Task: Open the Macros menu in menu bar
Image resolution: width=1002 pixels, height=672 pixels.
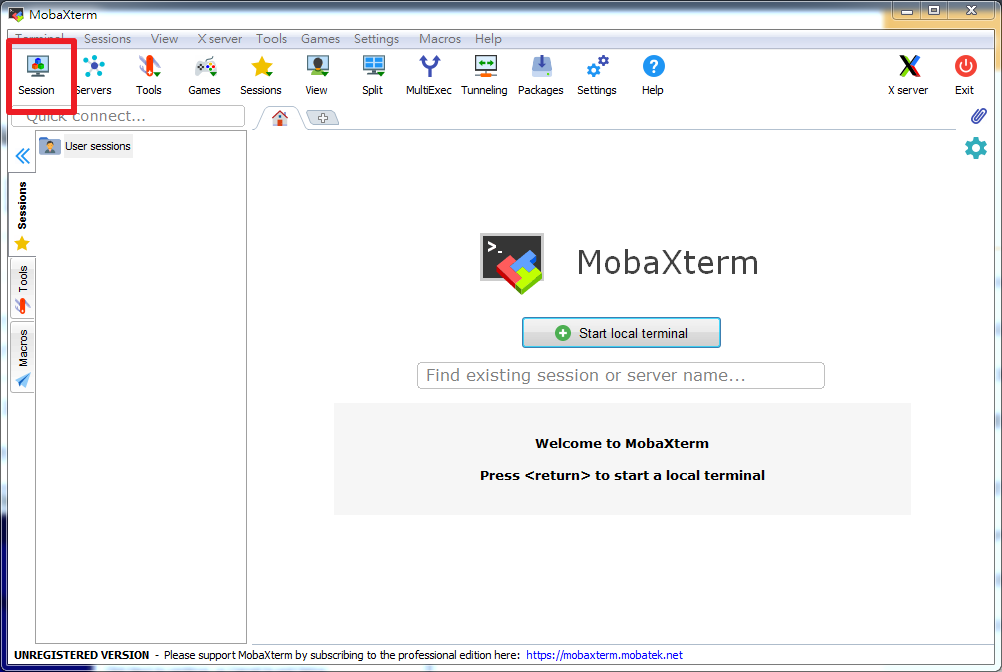Action: (440, 39)
